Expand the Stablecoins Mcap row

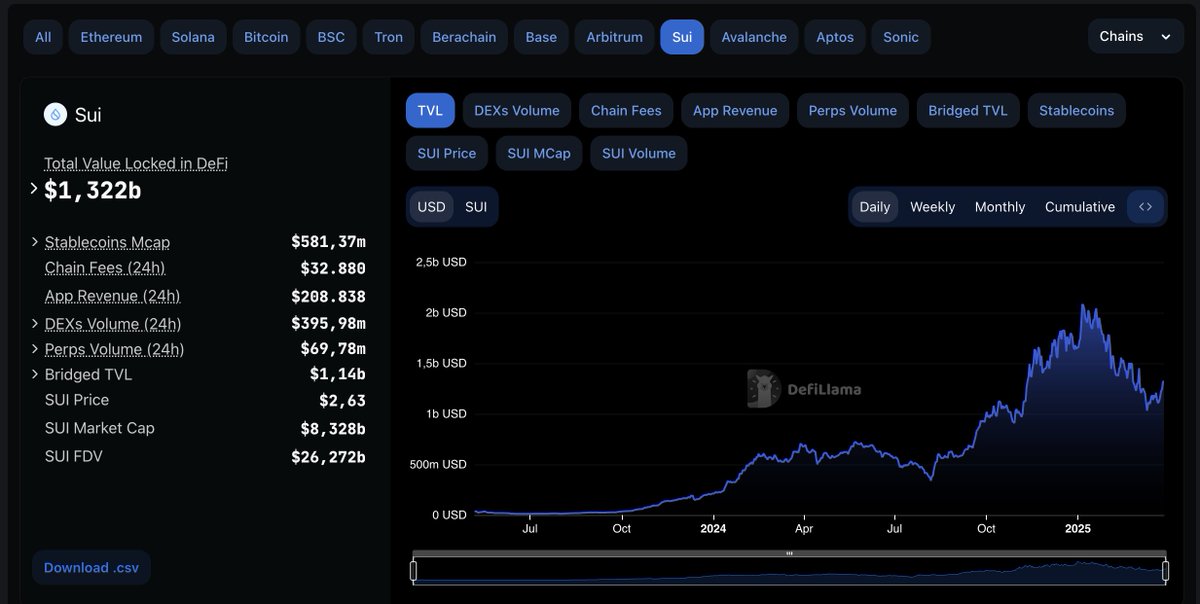point(33,241)
